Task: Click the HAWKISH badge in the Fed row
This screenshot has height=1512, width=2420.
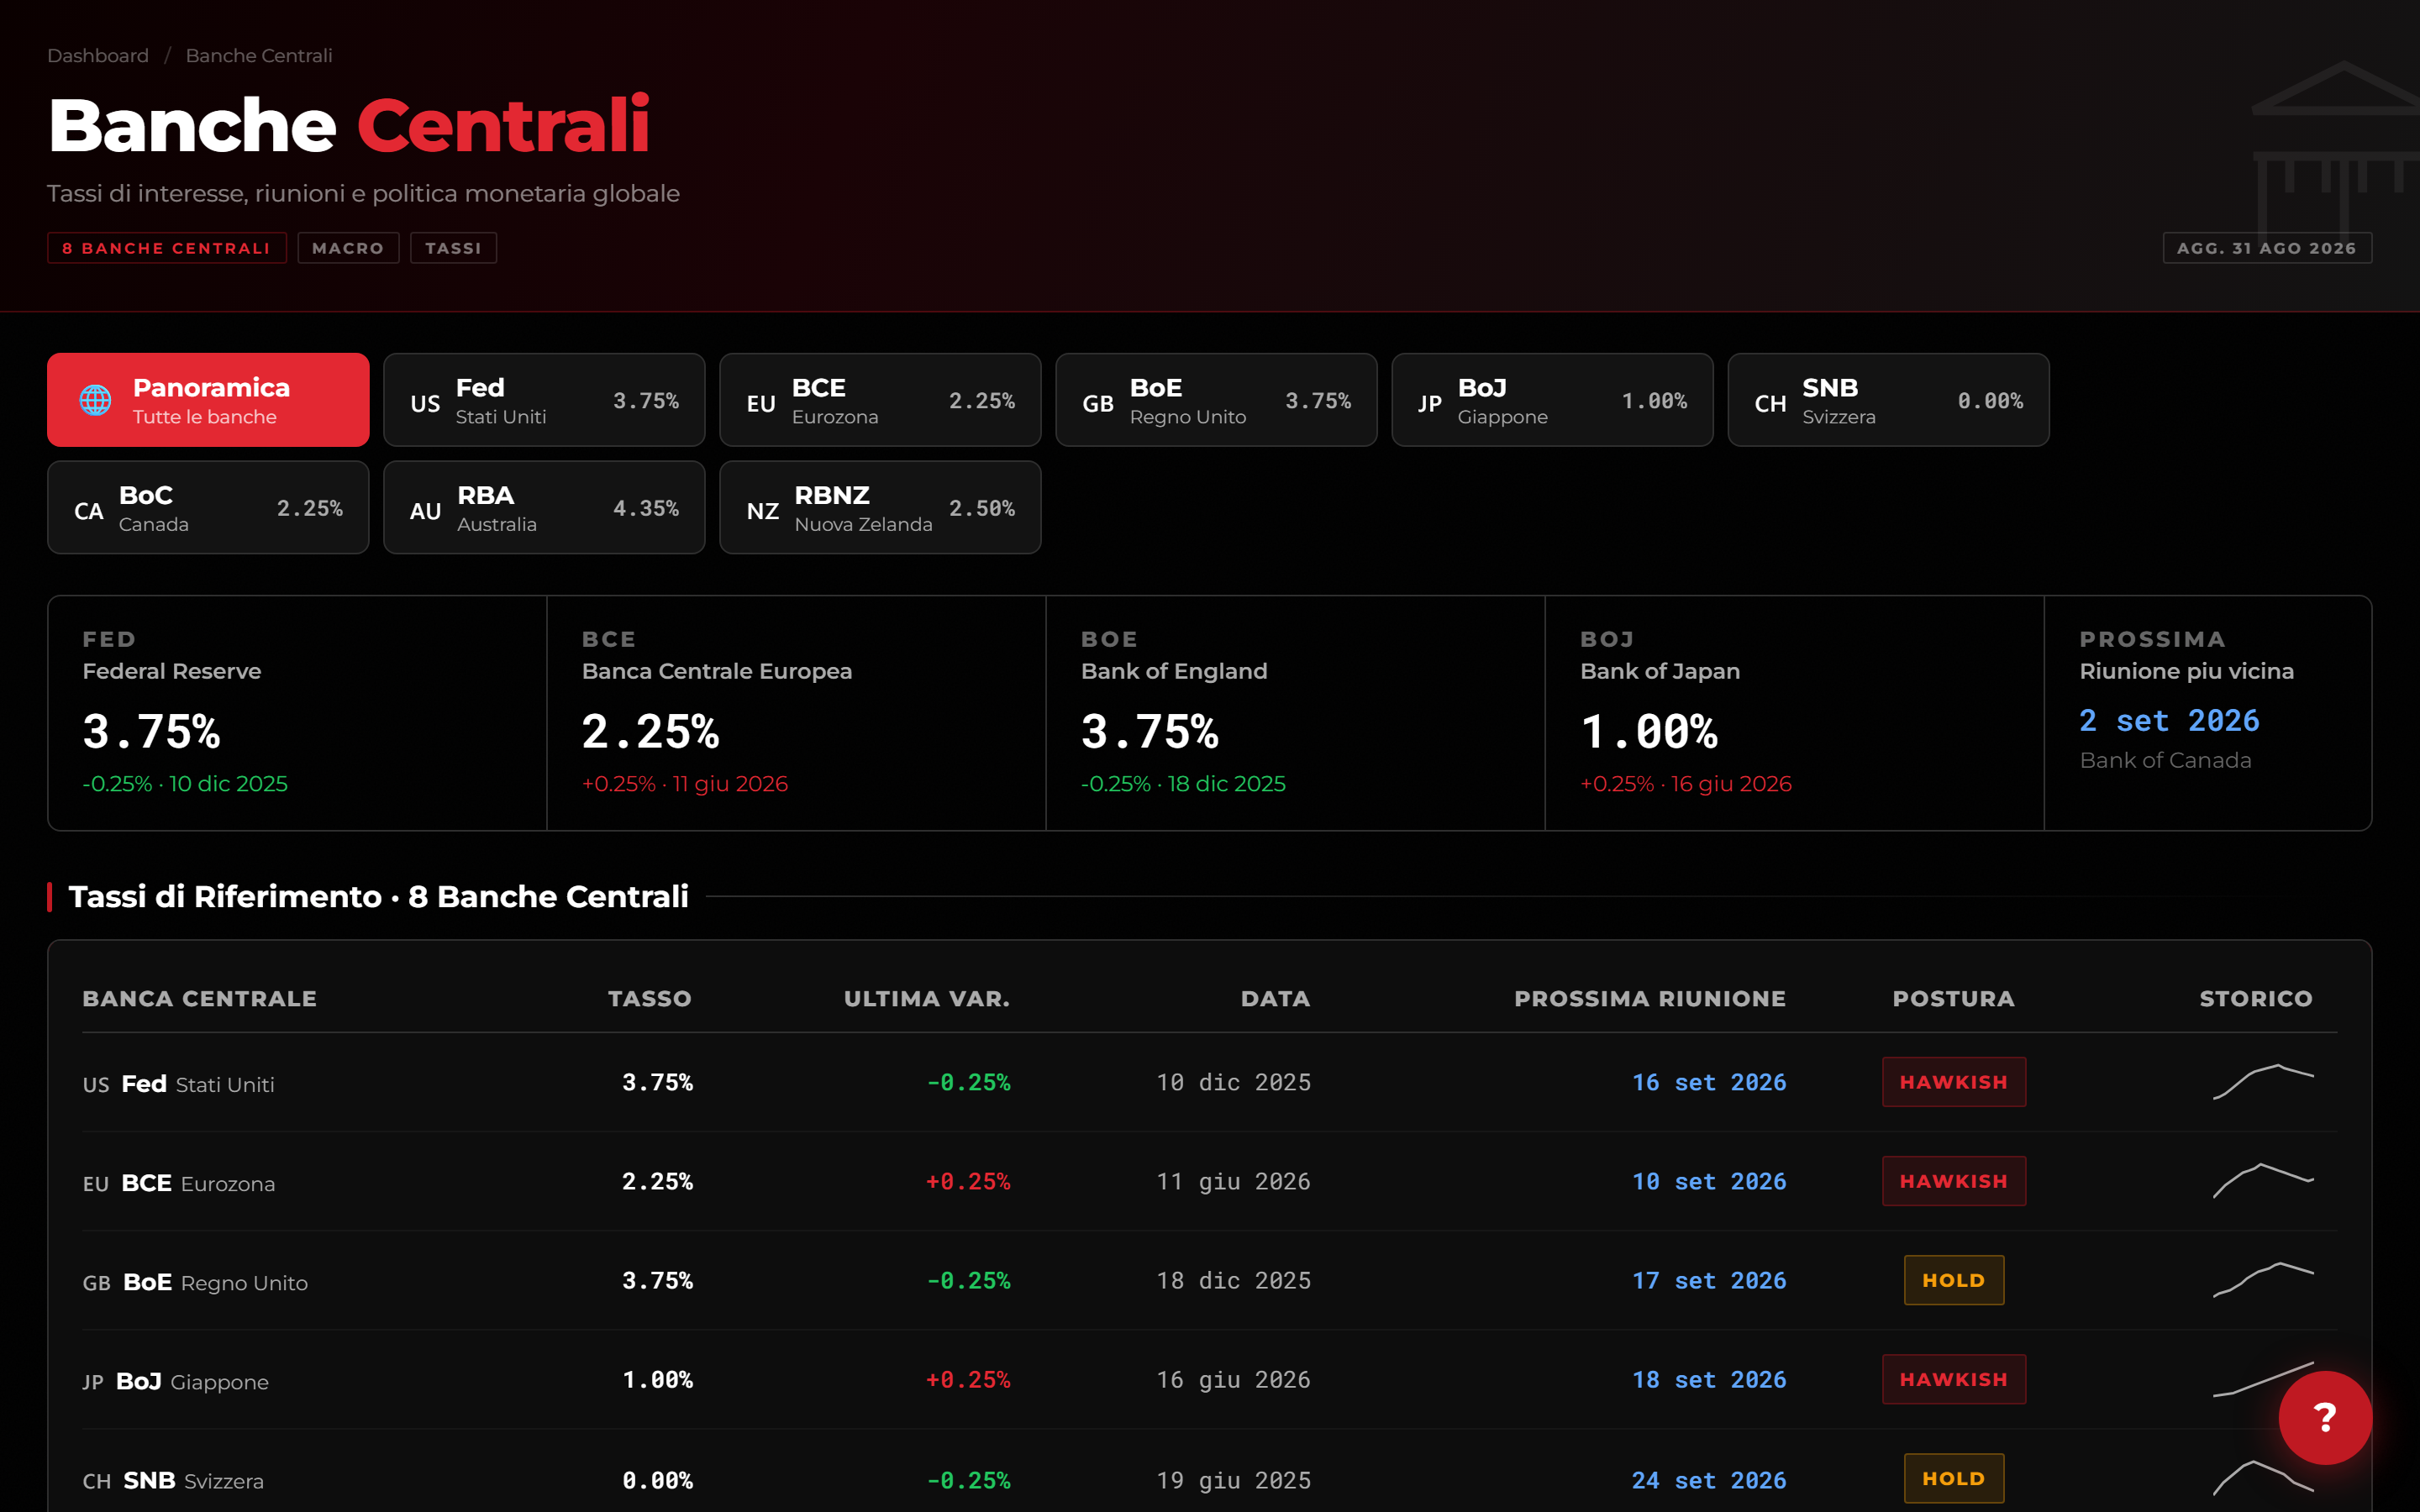Action: pos(1954,1082)
